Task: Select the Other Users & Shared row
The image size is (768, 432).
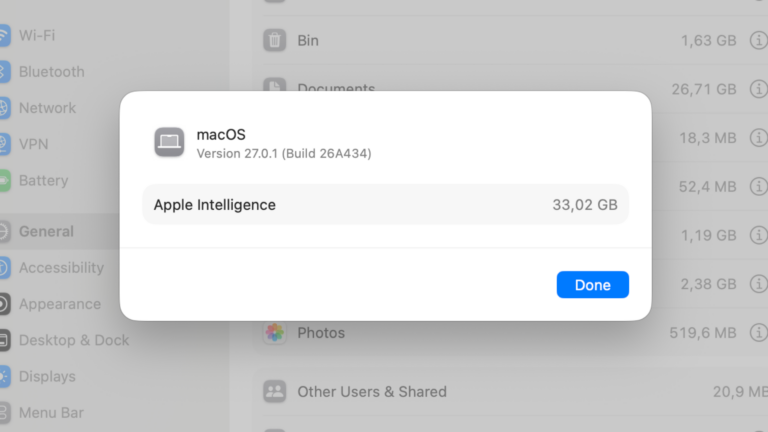Action: (x=510, y=391)
